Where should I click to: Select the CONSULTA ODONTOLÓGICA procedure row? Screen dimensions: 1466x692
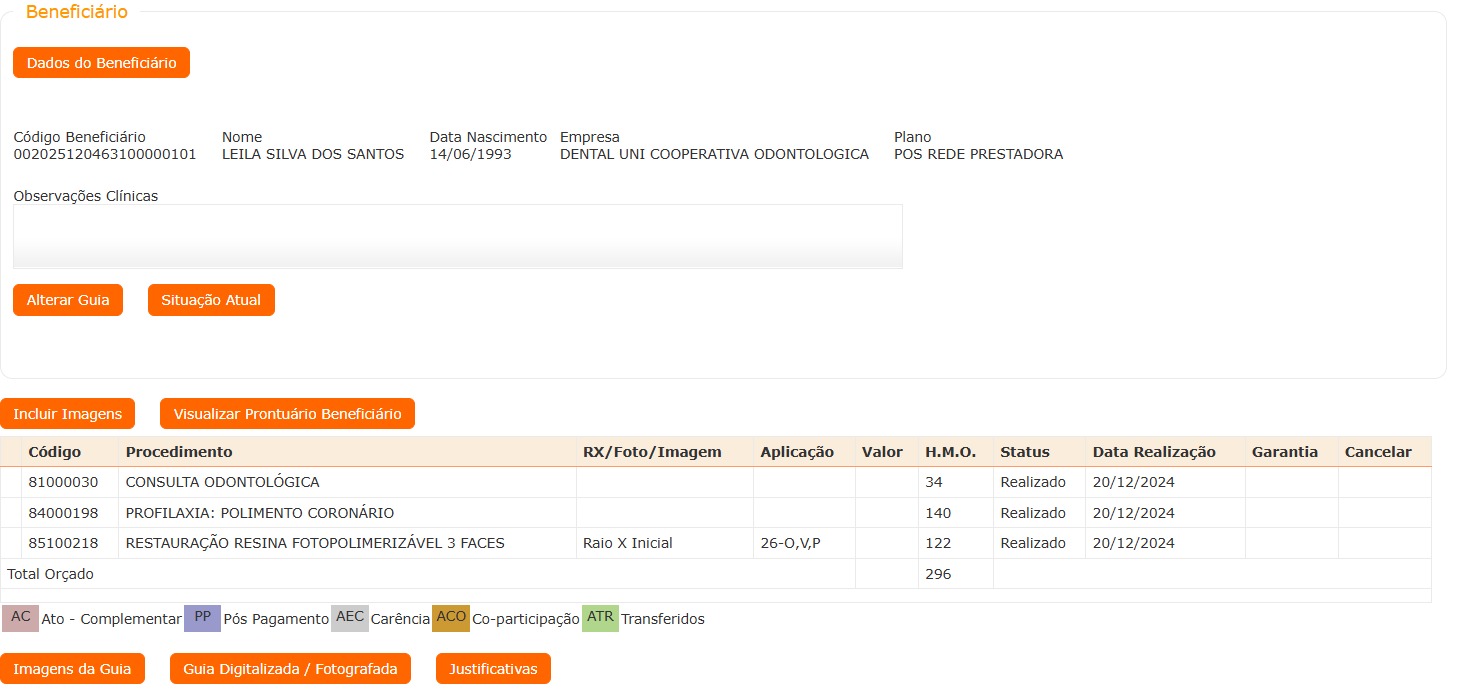222,482
